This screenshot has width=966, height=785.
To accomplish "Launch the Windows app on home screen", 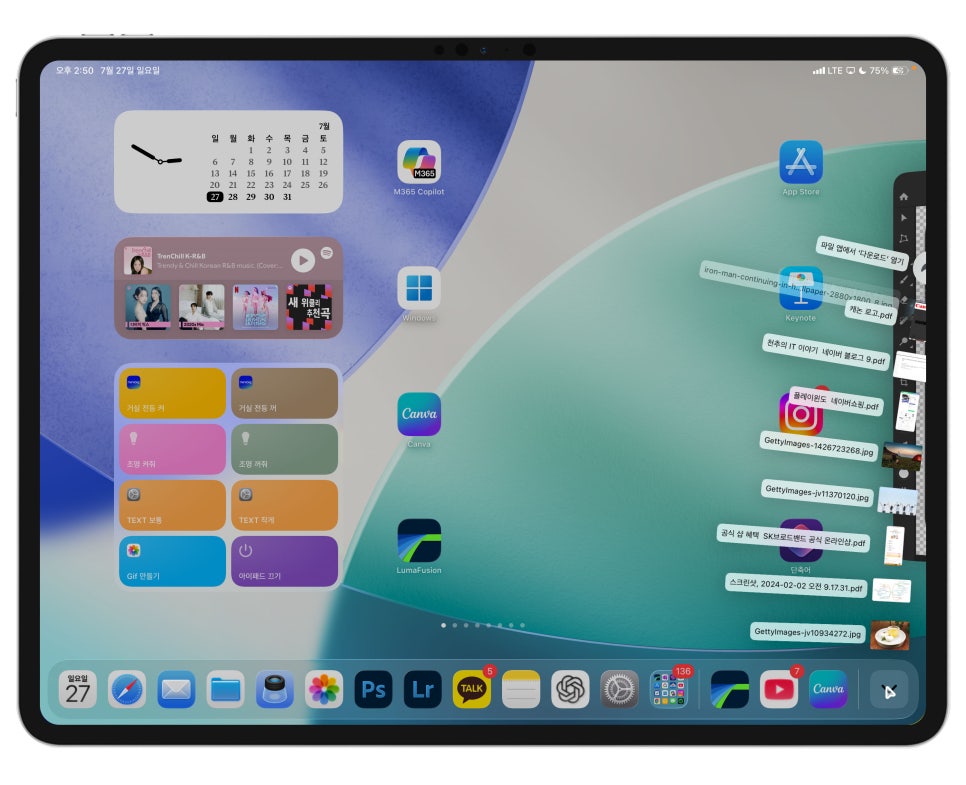I will [419, 288].
